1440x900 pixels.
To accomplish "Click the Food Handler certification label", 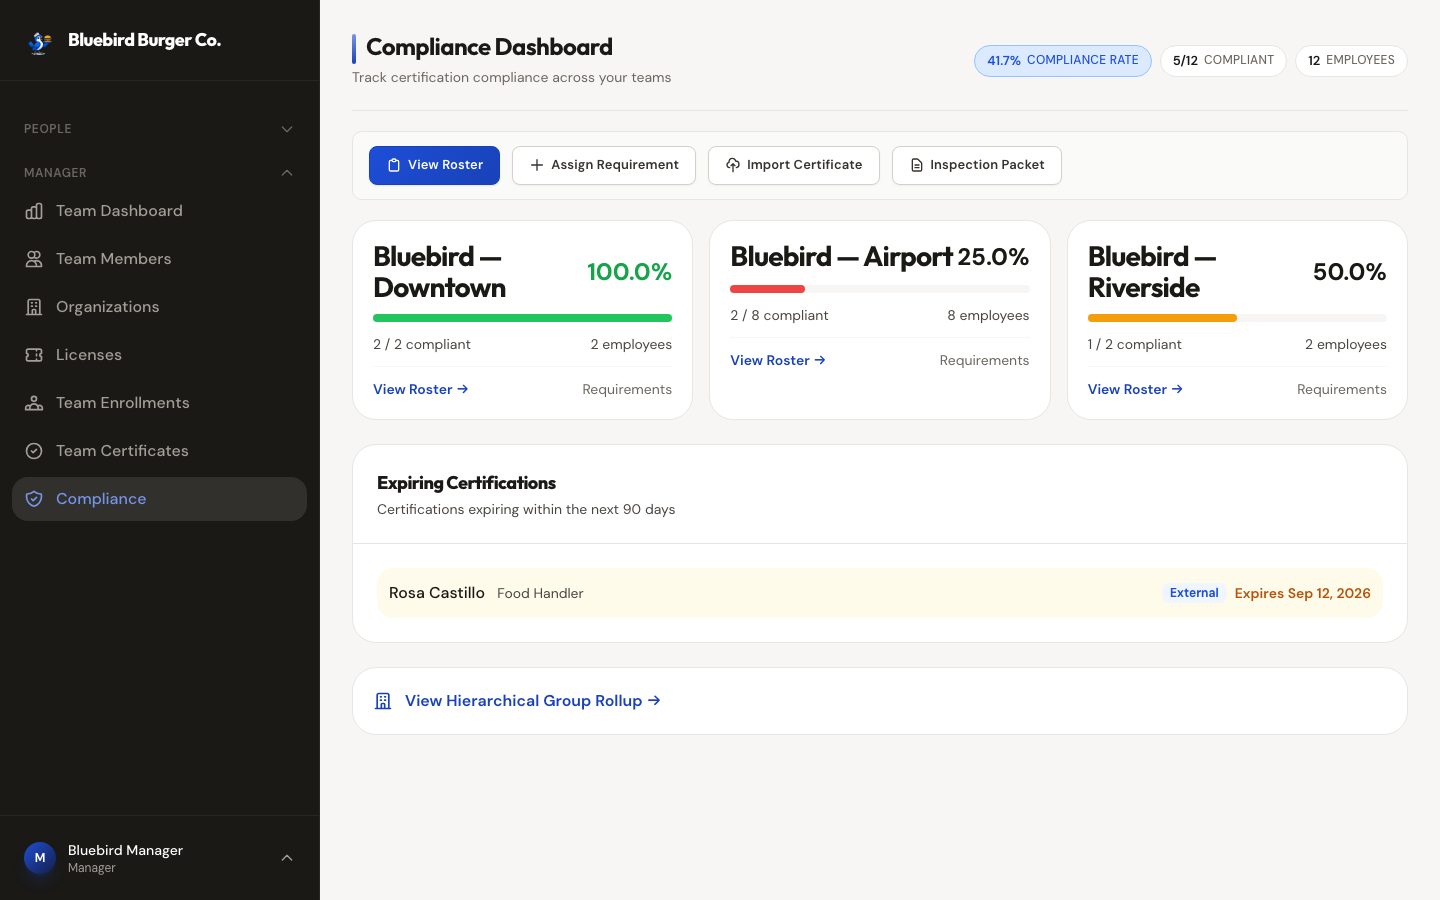I will (540, 593).
